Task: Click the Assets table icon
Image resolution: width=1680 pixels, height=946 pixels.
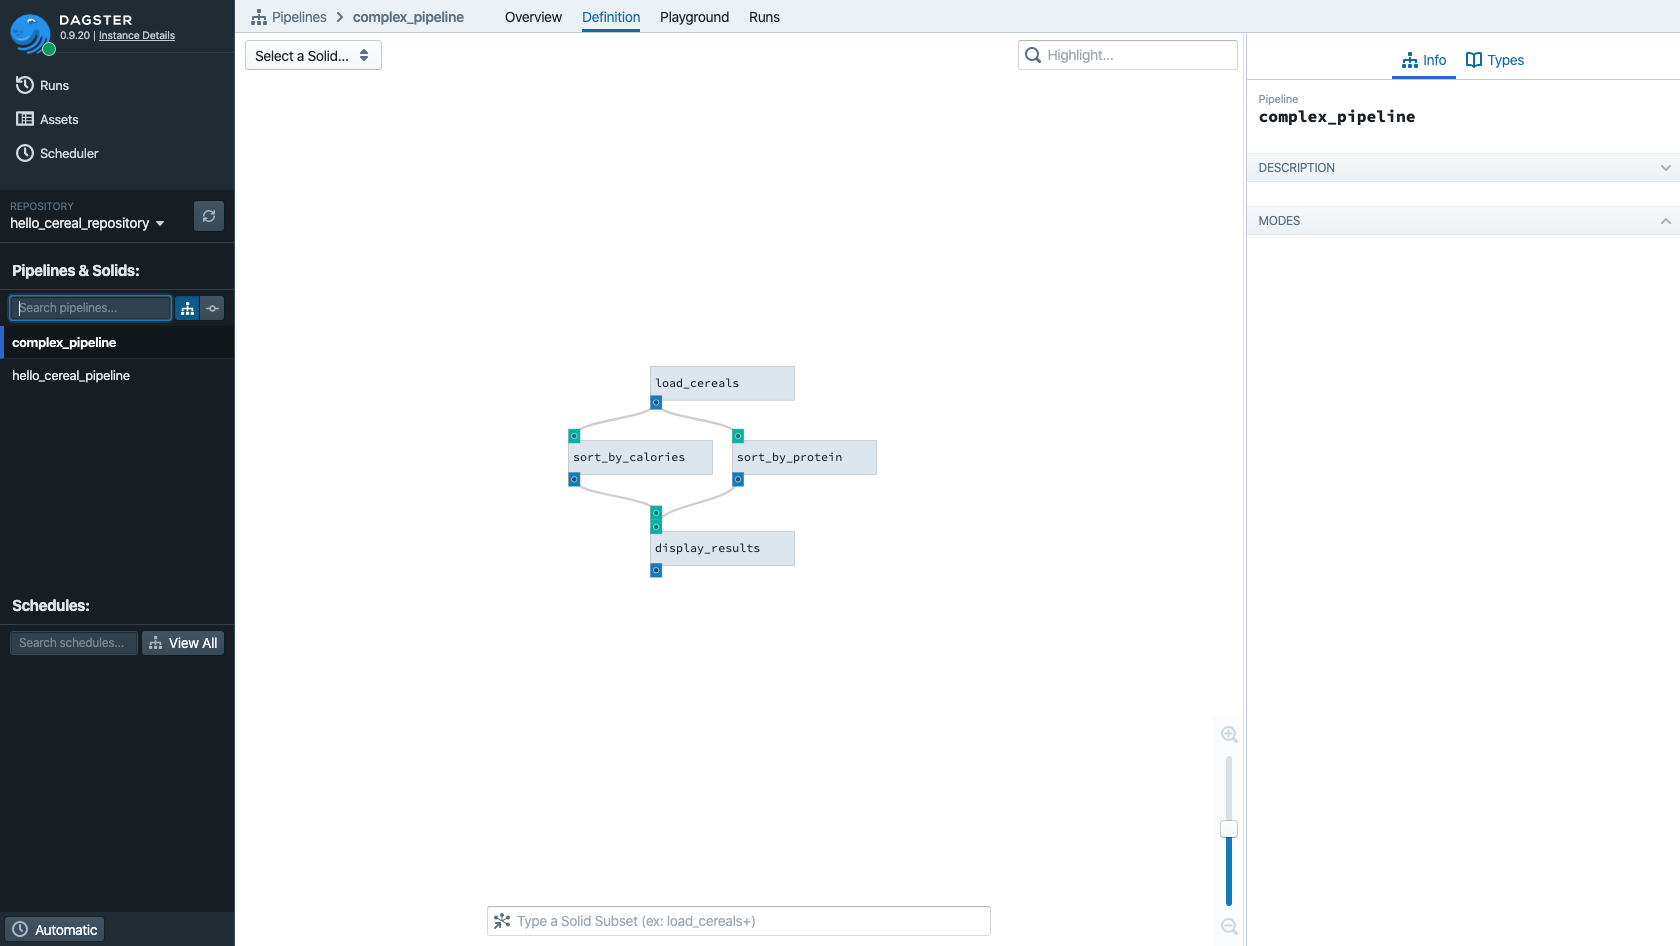Action: [25, 119]
